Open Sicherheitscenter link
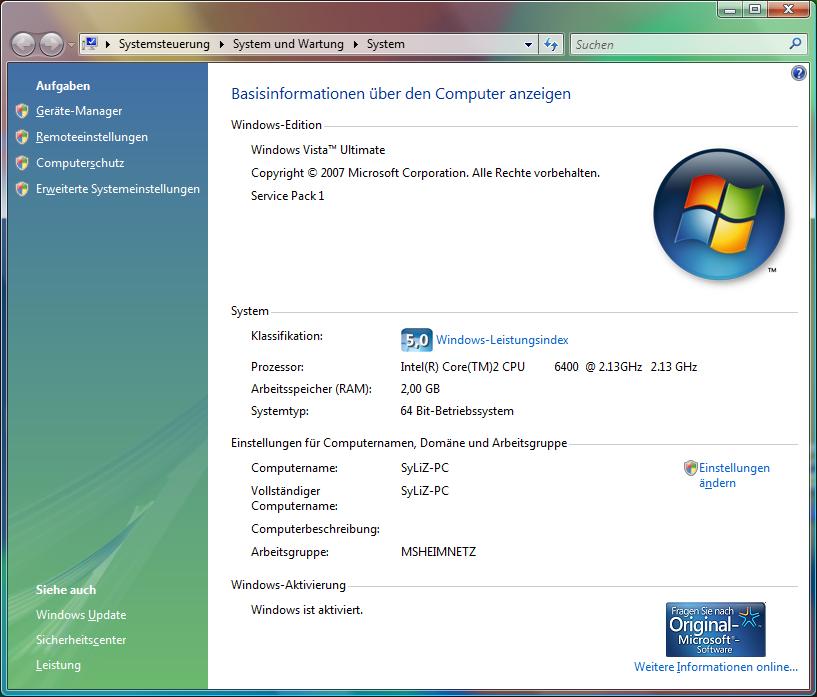The image size is (817, 697). 81,640
